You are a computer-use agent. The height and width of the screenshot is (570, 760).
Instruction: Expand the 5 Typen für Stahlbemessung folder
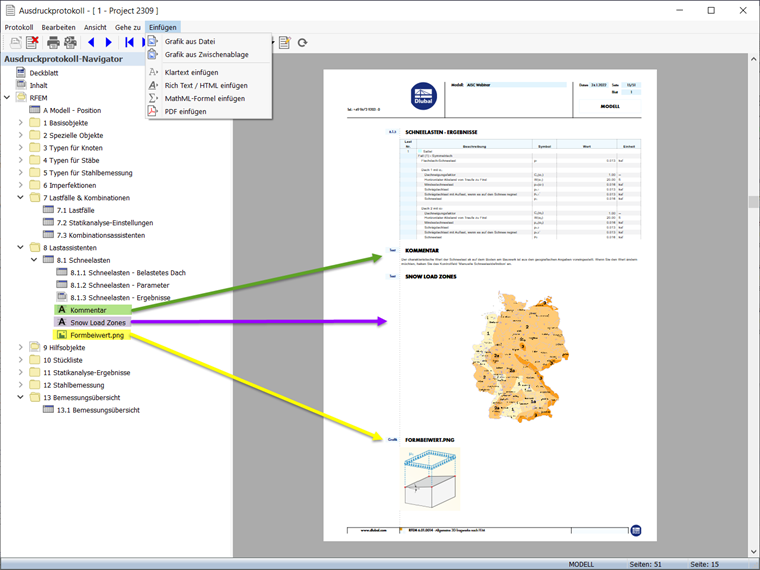click(x=20, y=173)
